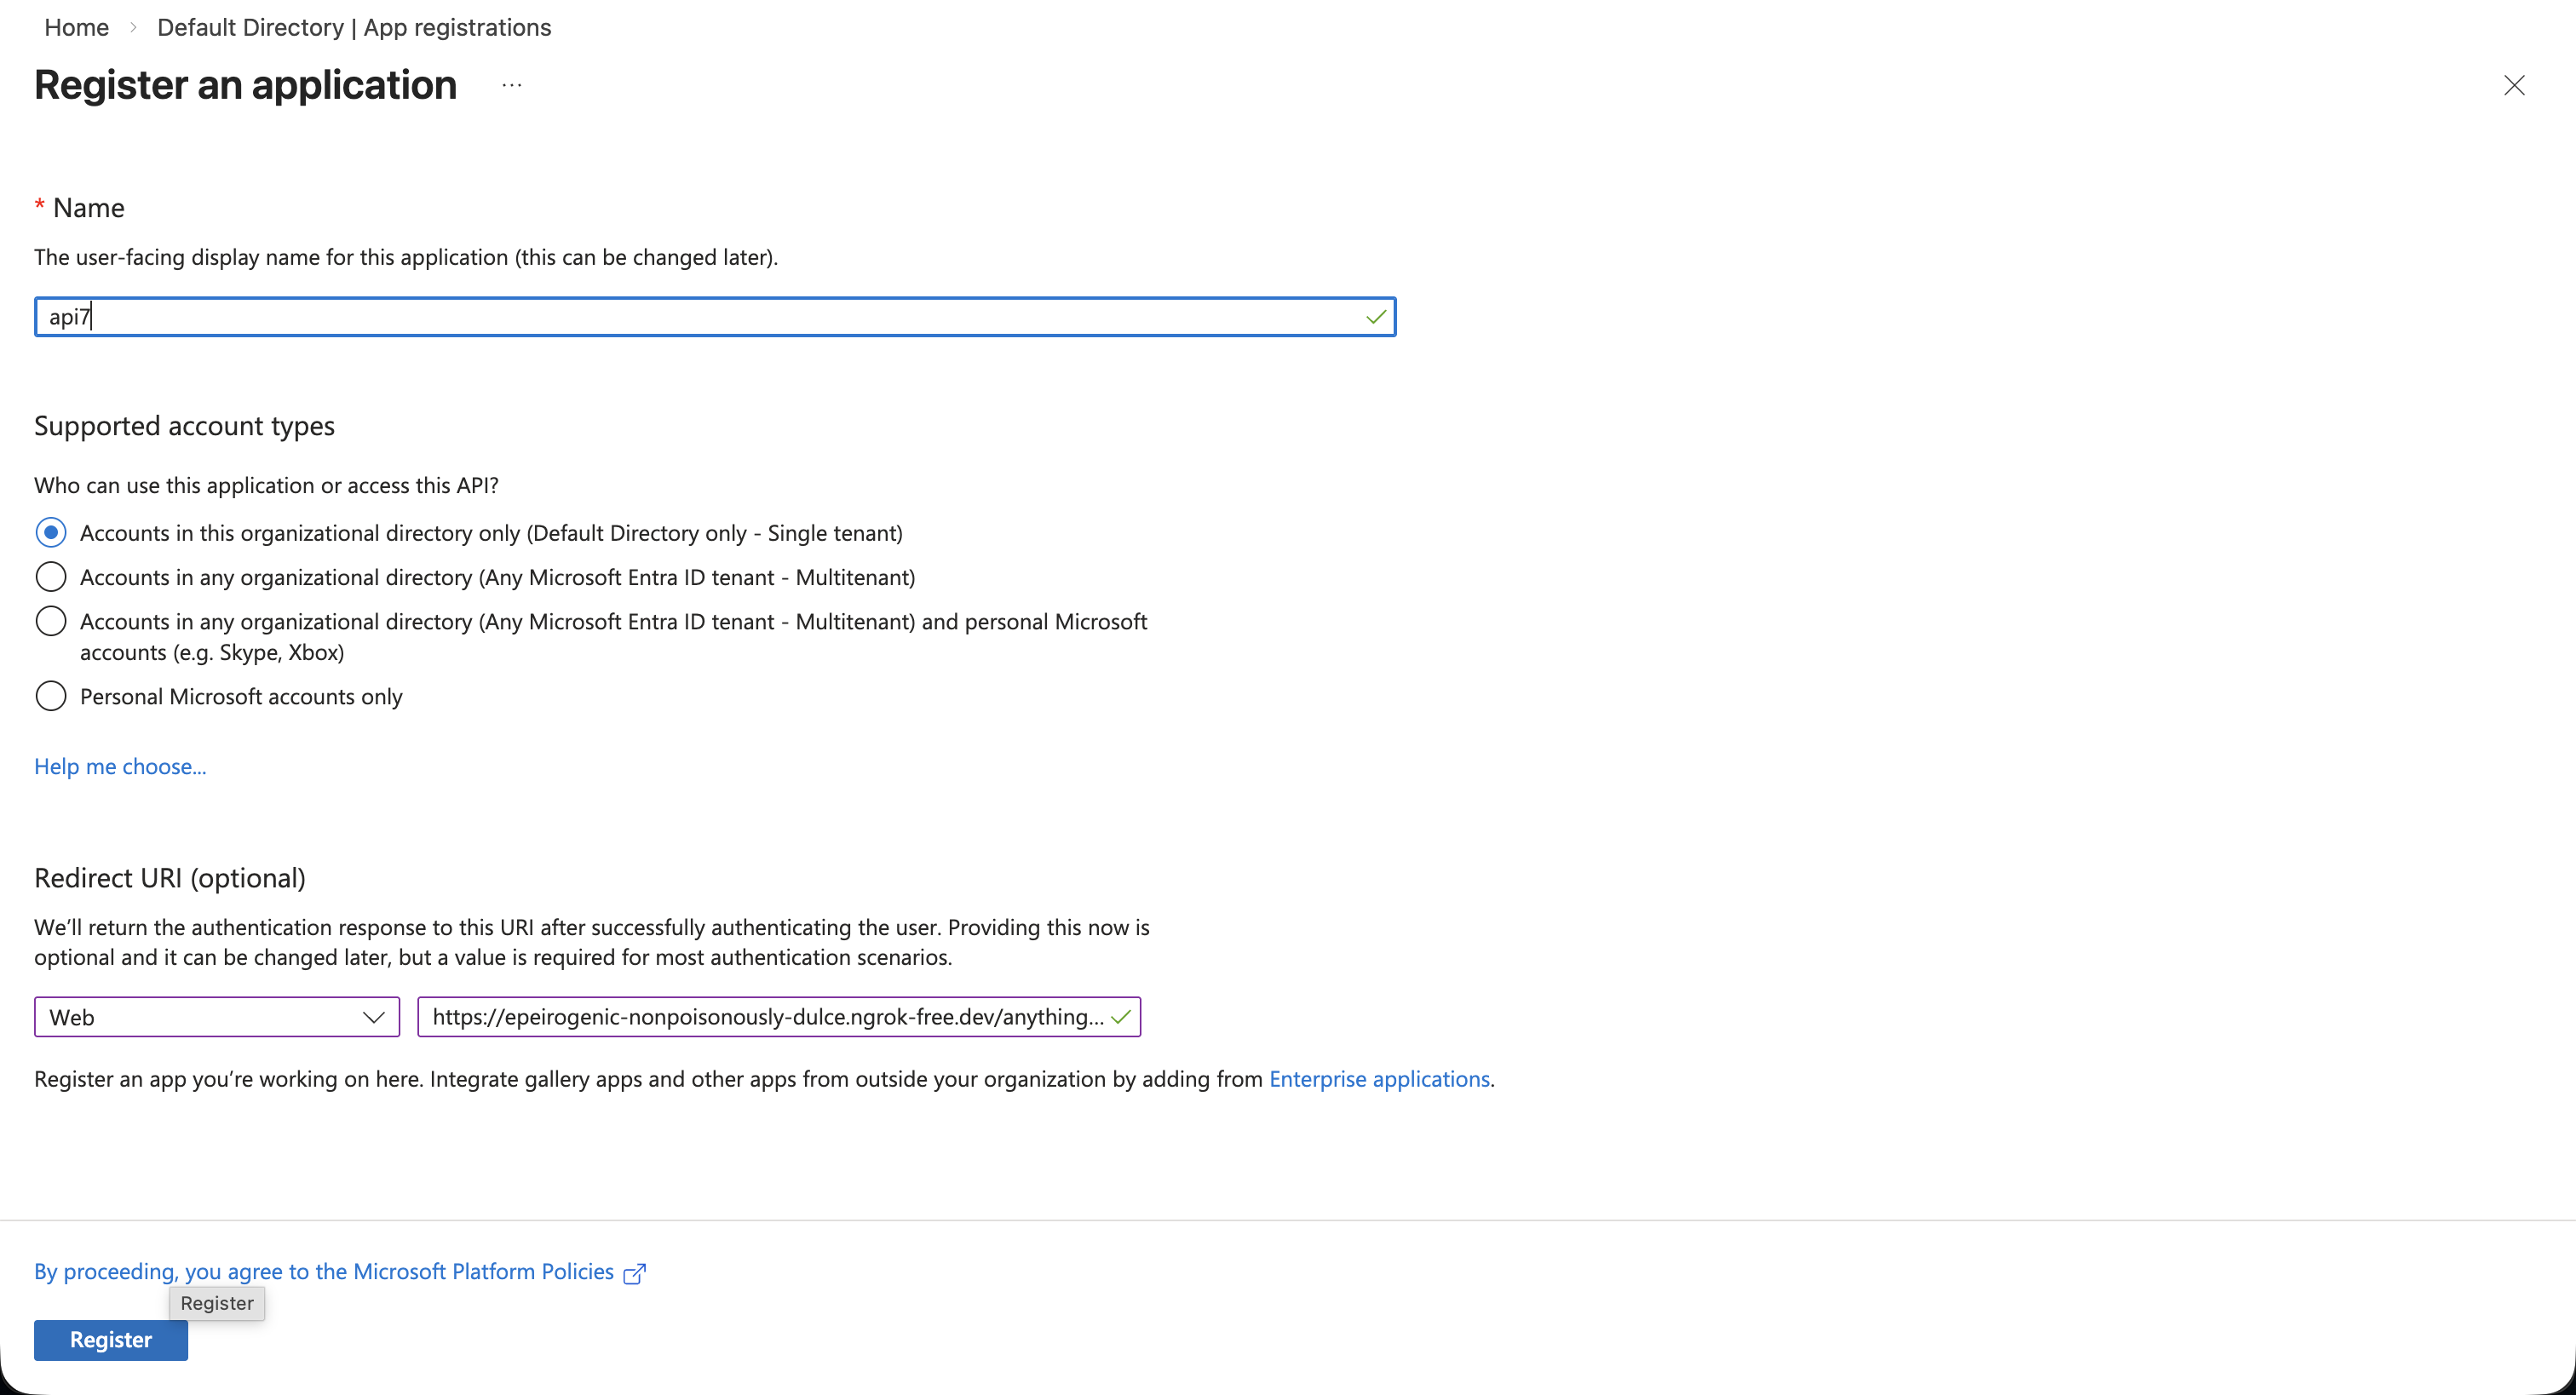Click the Help me choose link
Image resolution: width=2576 pixels, height=1395 pixels.
pyautogui.click(x=119, y=766)
